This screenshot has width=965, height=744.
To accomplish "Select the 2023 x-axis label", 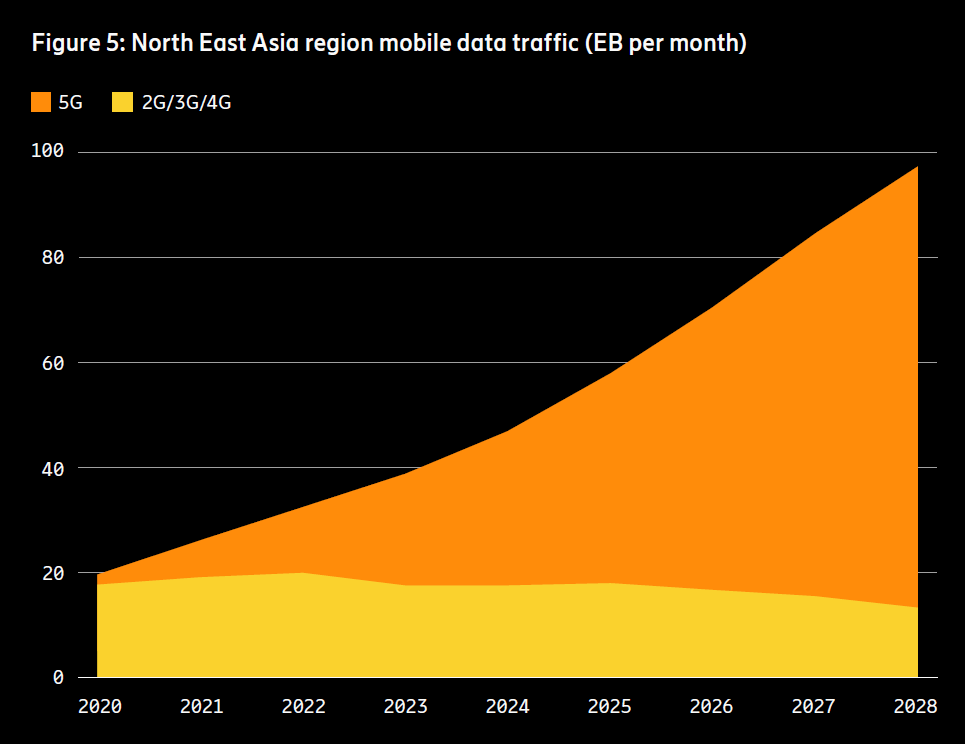I will [405, 706].
